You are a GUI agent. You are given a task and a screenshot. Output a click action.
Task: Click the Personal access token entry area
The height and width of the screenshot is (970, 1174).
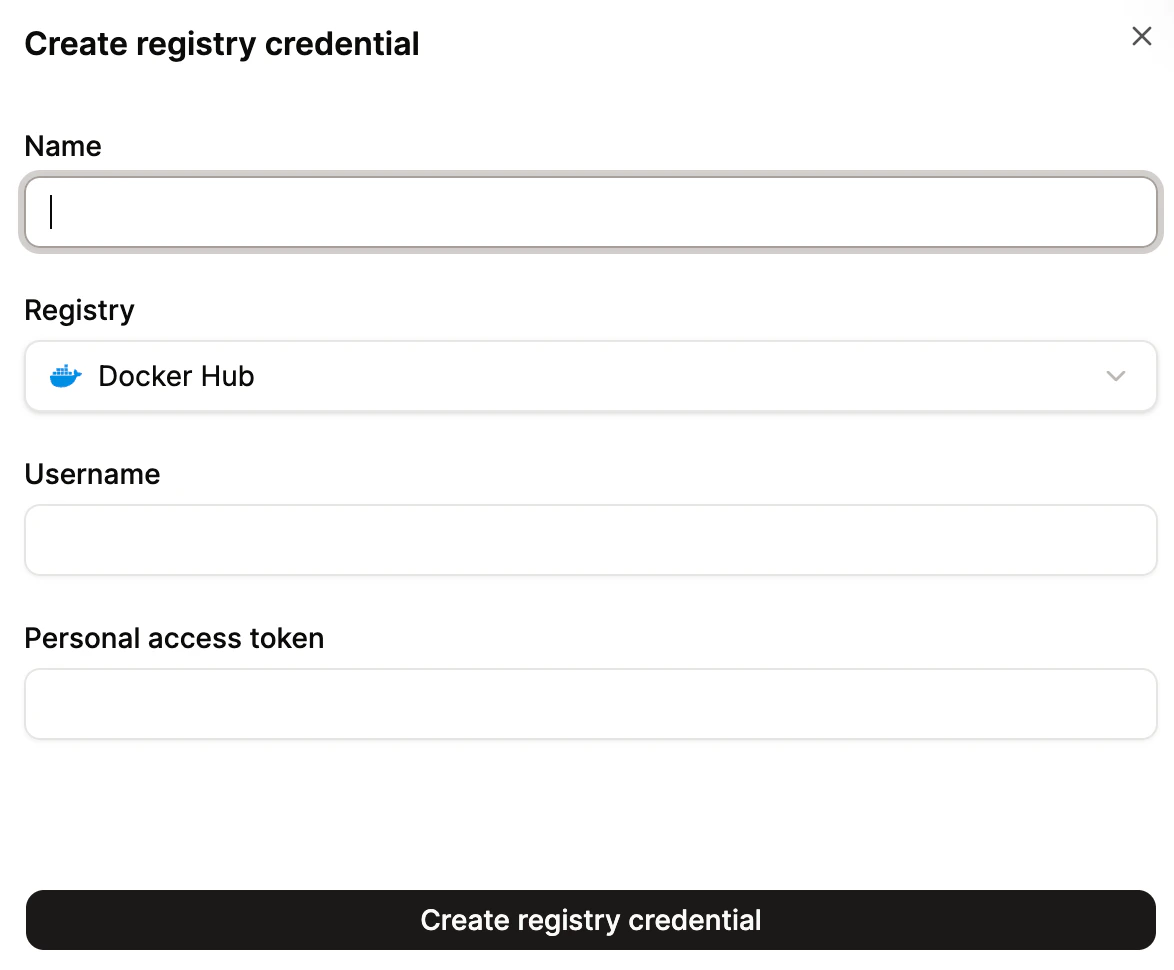click(x=590, y=703)
